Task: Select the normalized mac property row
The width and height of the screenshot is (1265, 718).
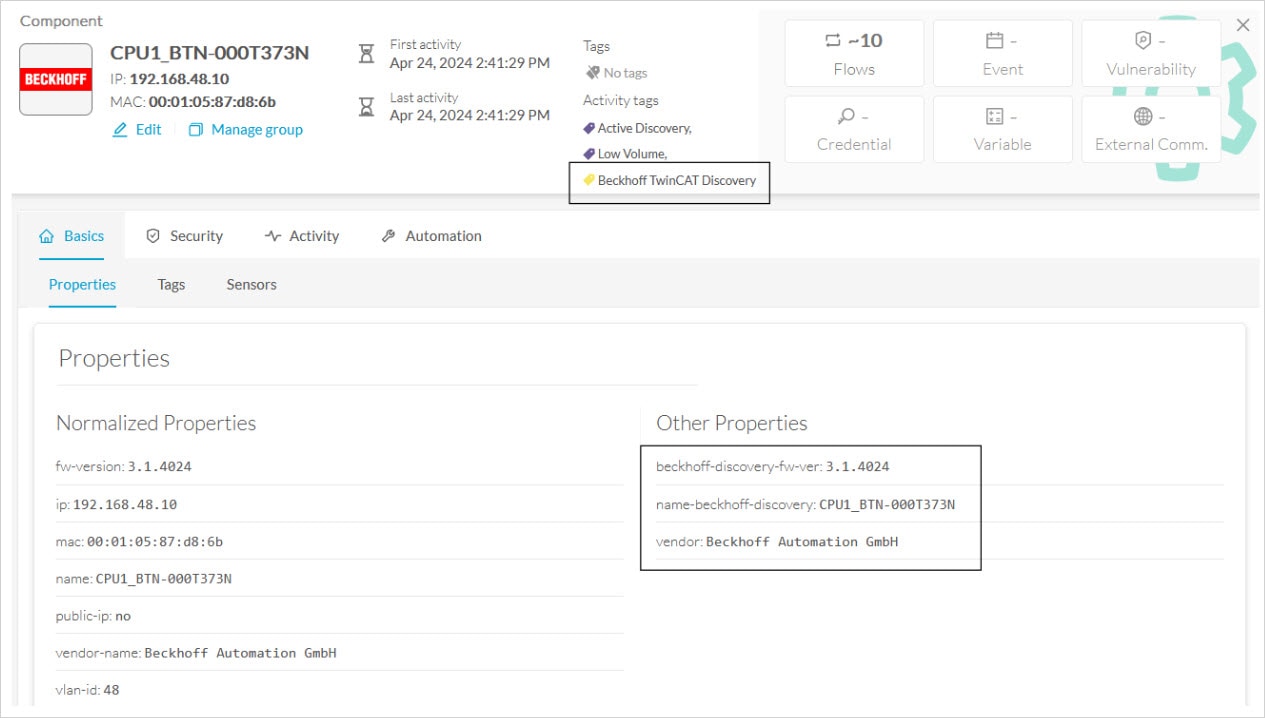Action: (x=339, y=541)
